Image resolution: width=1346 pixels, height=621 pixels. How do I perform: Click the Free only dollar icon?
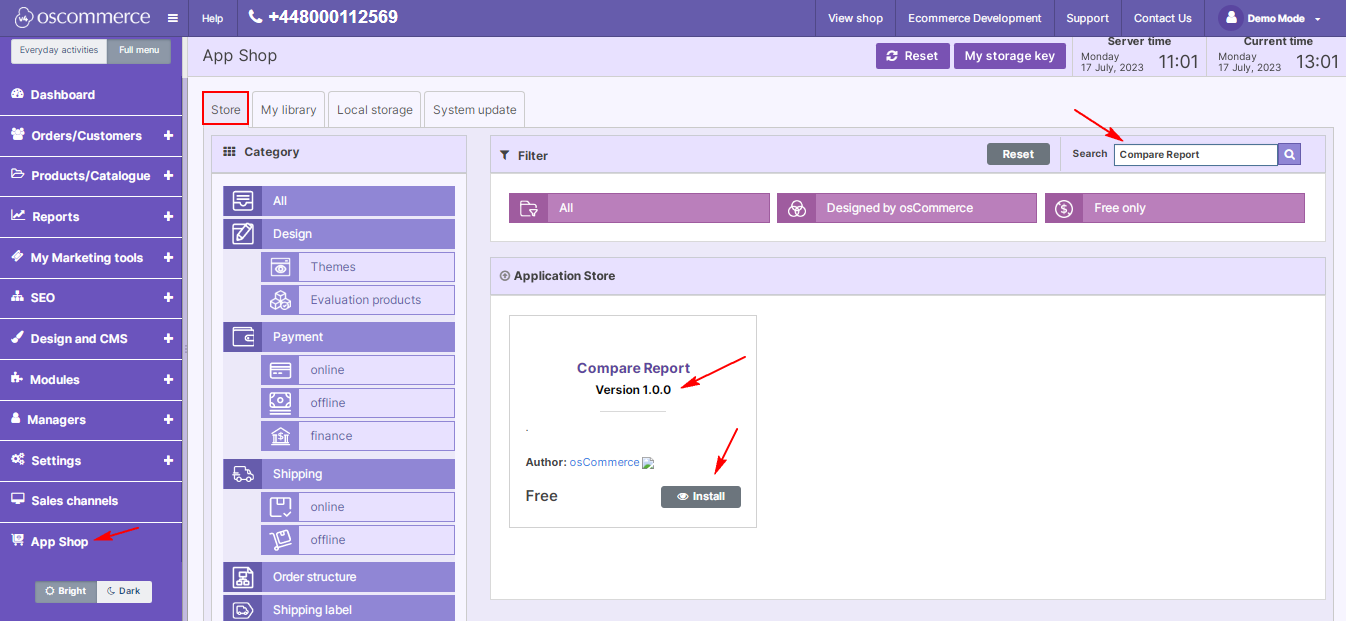click(1065, 208)
